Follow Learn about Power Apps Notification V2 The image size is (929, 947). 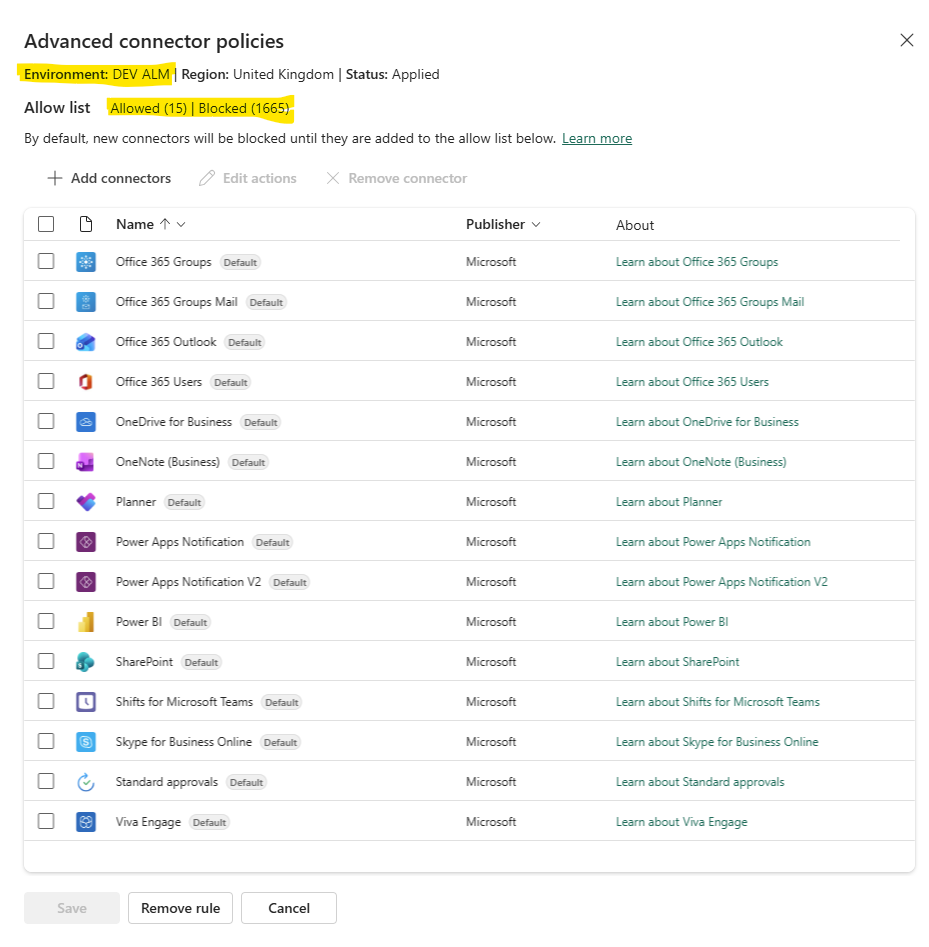(x=721, y=582)
